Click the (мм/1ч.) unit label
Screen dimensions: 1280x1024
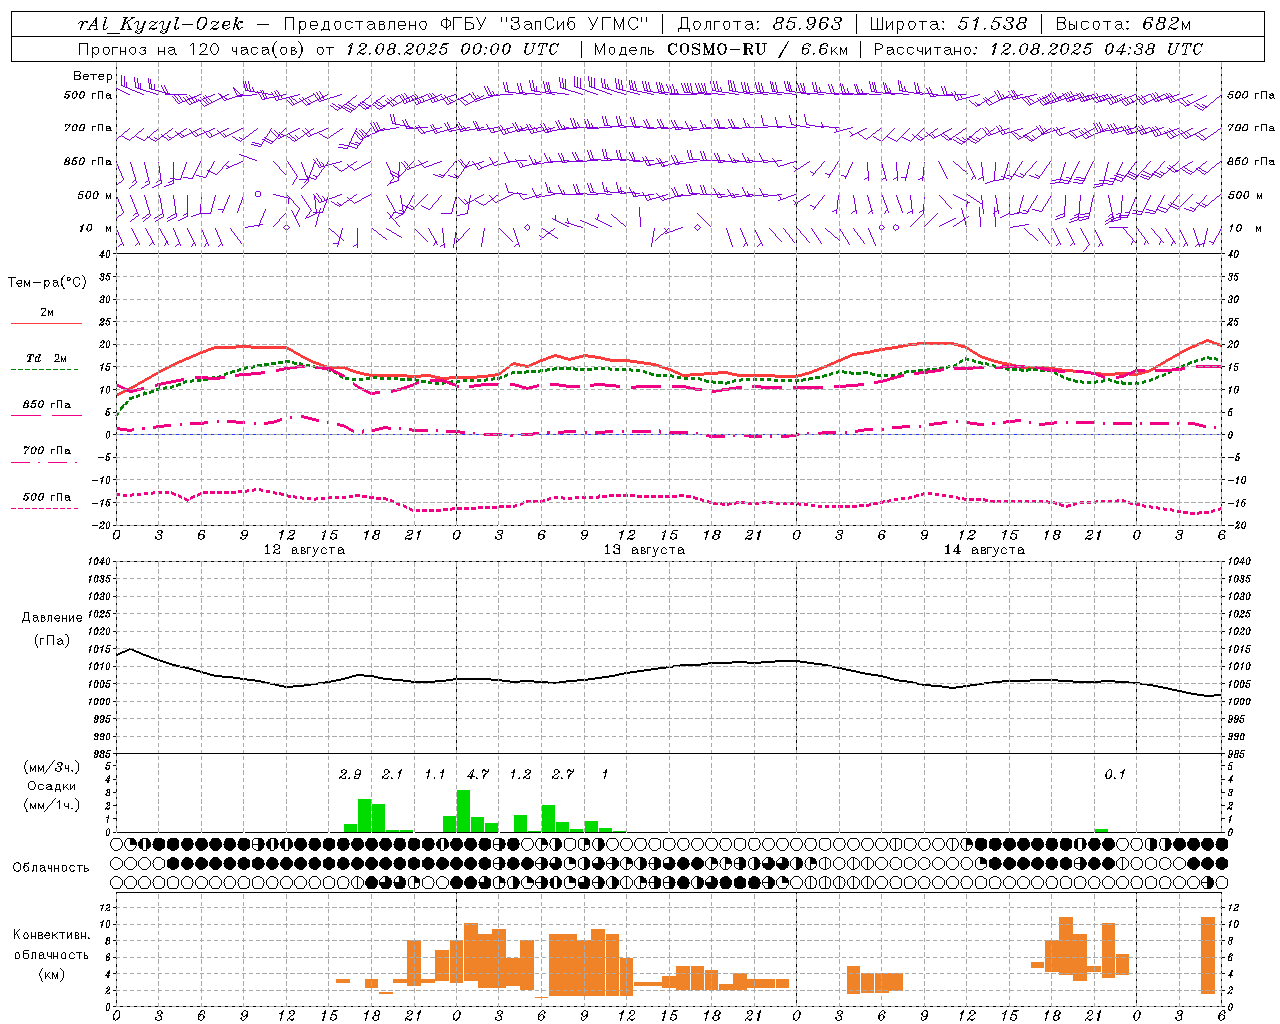click(x=52, y=805)
